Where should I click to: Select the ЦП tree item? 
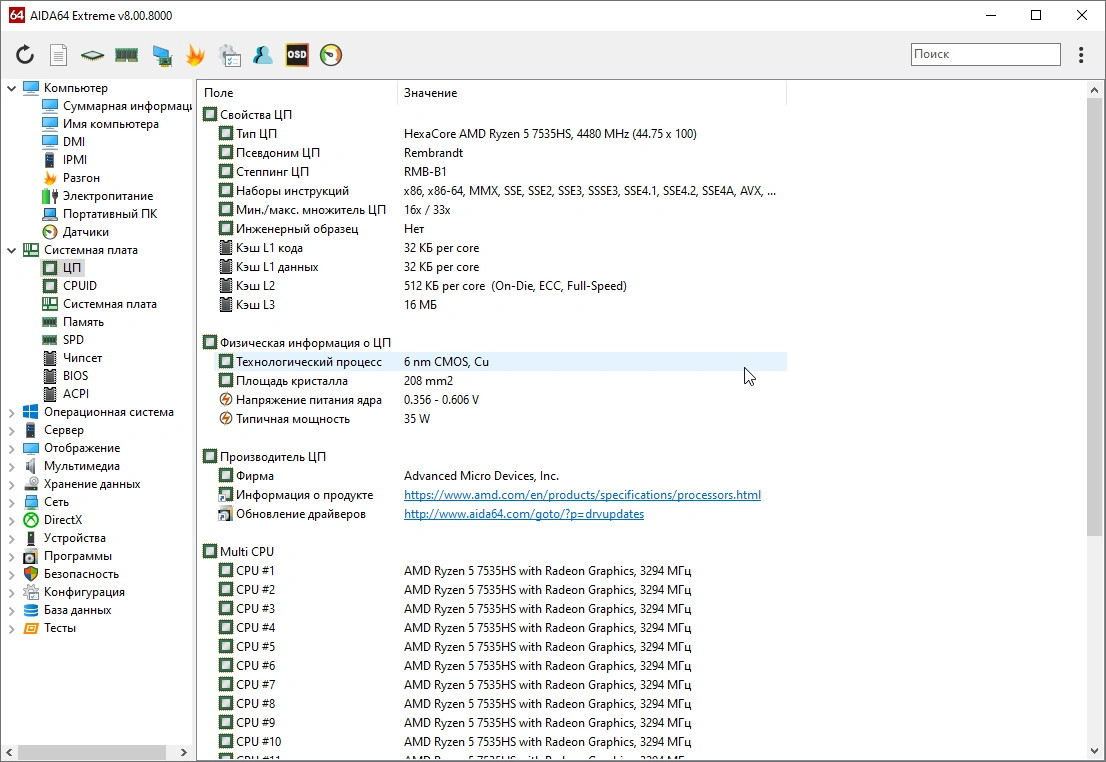(62, 267)
